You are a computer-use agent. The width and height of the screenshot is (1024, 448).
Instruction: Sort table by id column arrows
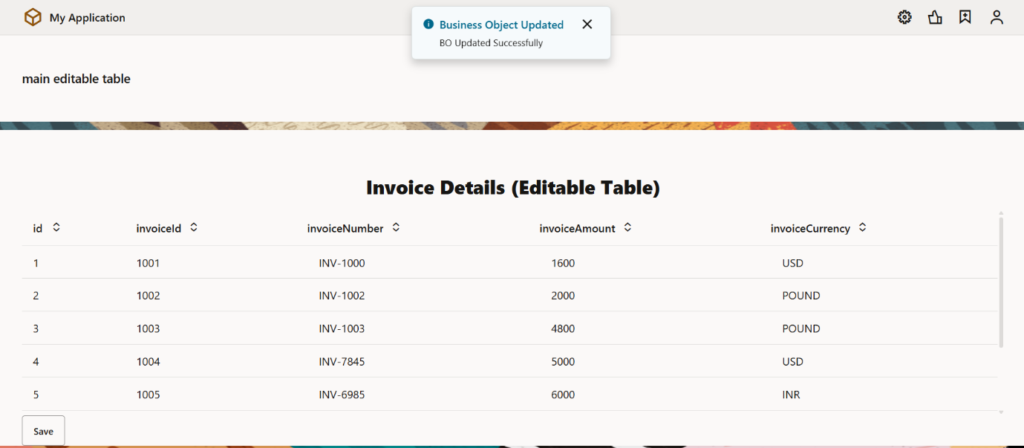coord(56,228)
